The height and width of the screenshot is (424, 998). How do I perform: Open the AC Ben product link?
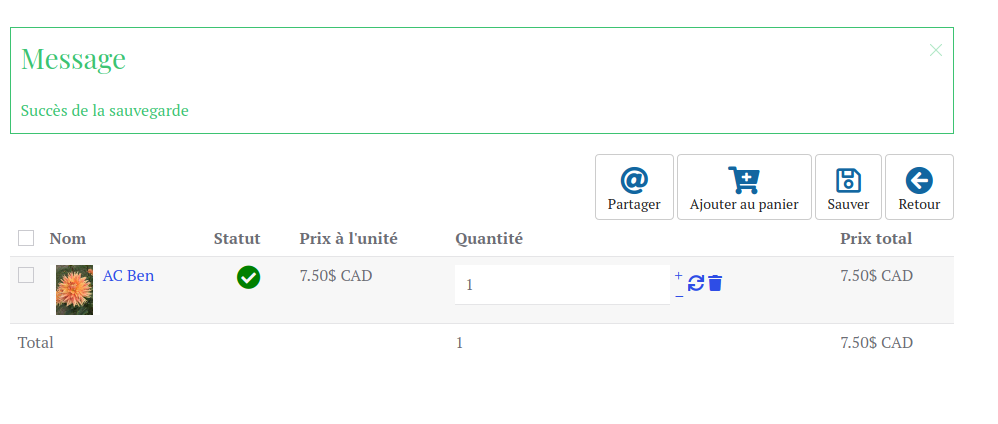click(128, 276)
